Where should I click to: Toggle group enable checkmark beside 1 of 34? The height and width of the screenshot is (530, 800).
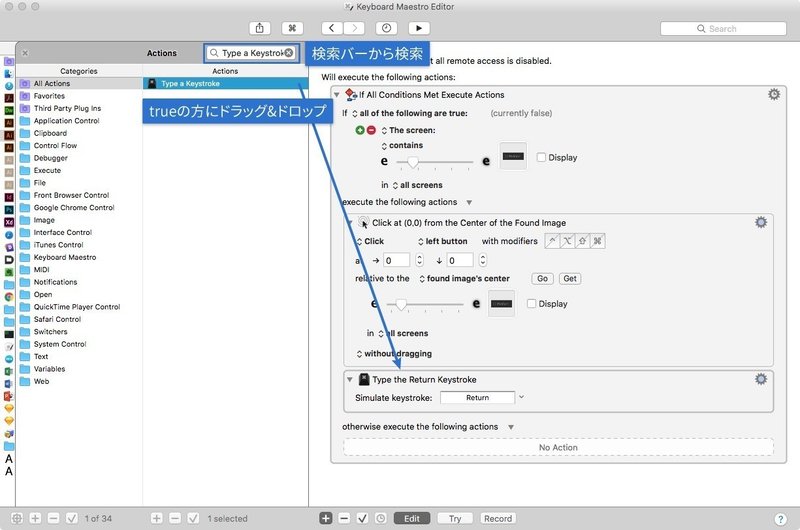[72, 518]
